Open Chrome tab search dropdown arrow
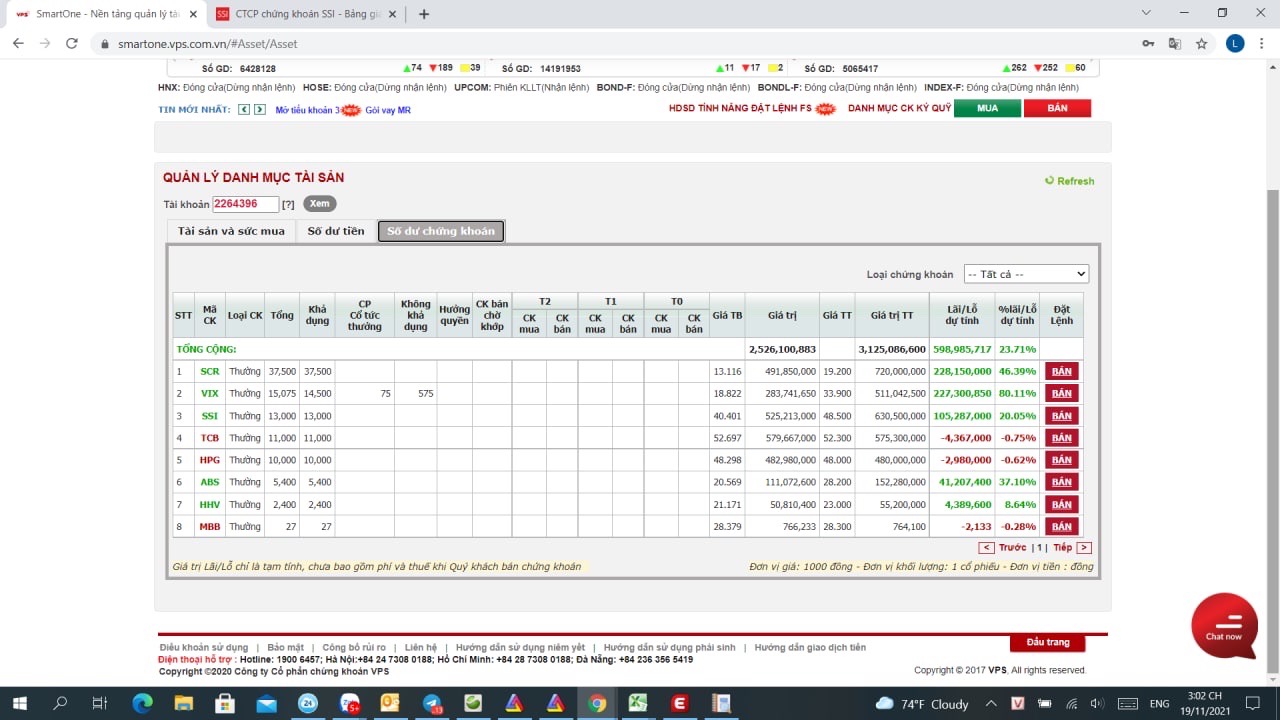Image resolution: width=1280 pixels, height=720 pixels. (x=1145, y=13)
